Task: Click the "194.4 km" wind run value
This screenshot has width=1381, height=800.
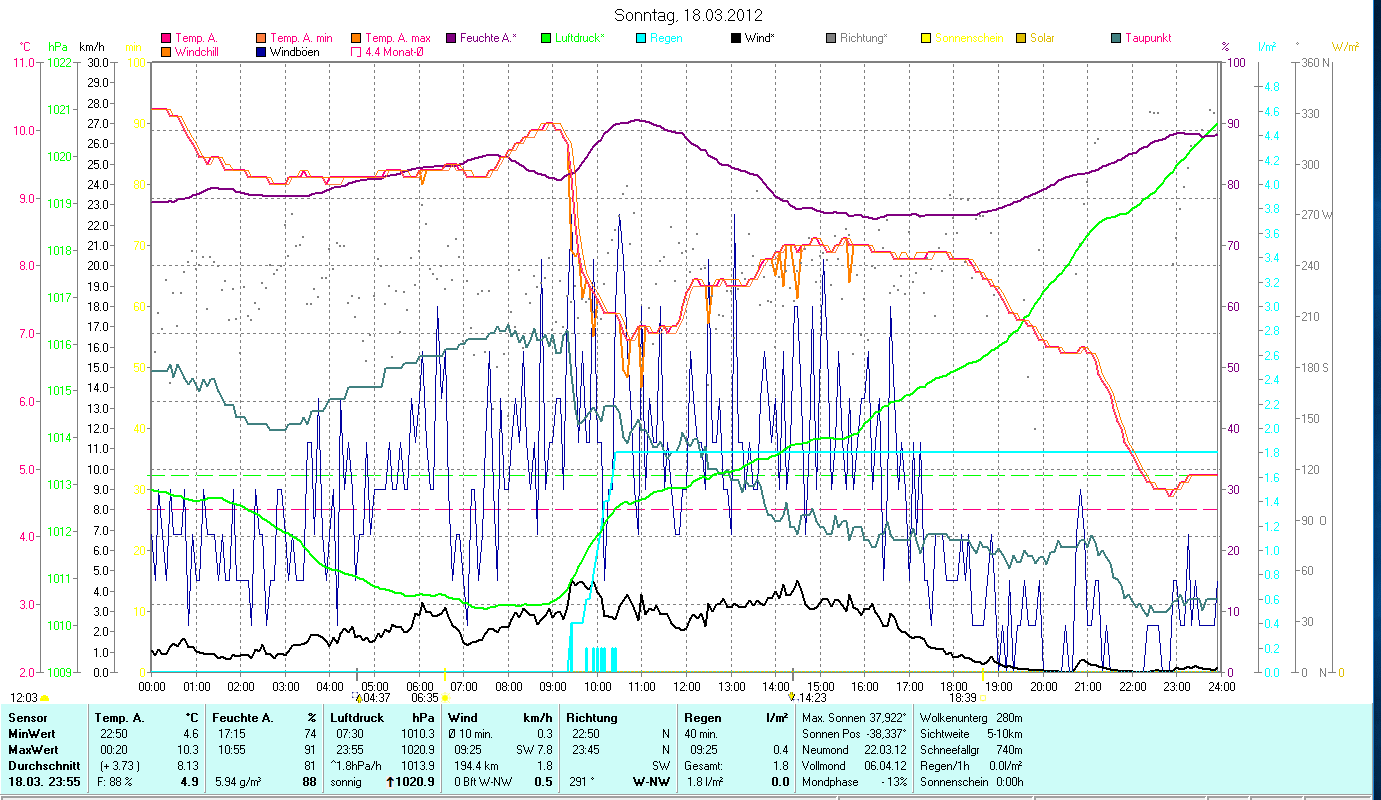Action: [x=476, y=766]
